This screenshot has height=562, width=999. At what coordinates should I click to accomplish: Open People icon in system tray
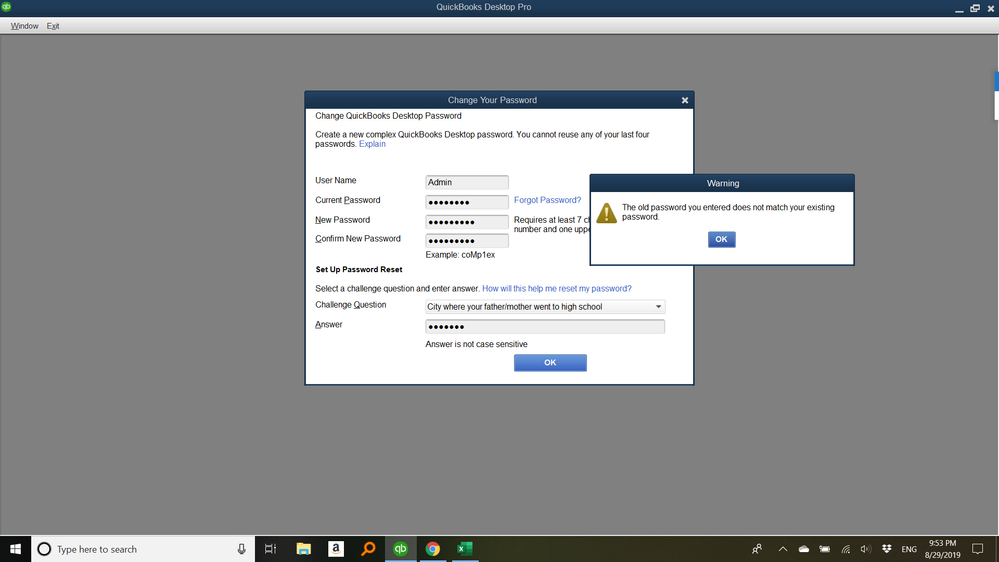[757, 549]
